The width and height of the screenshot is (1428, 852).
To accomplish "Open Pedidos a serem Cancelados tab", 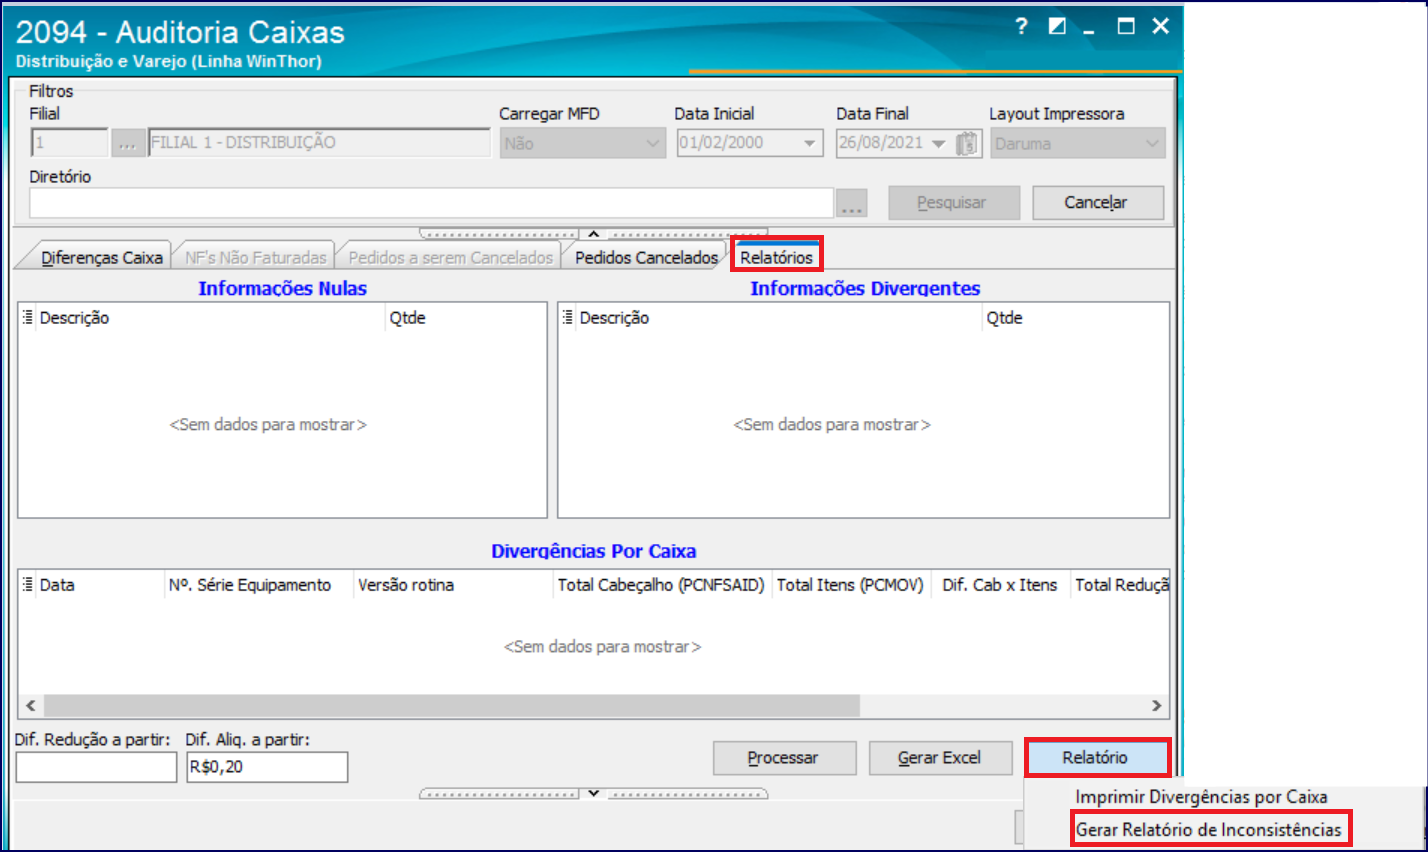I will pos(451,257).
